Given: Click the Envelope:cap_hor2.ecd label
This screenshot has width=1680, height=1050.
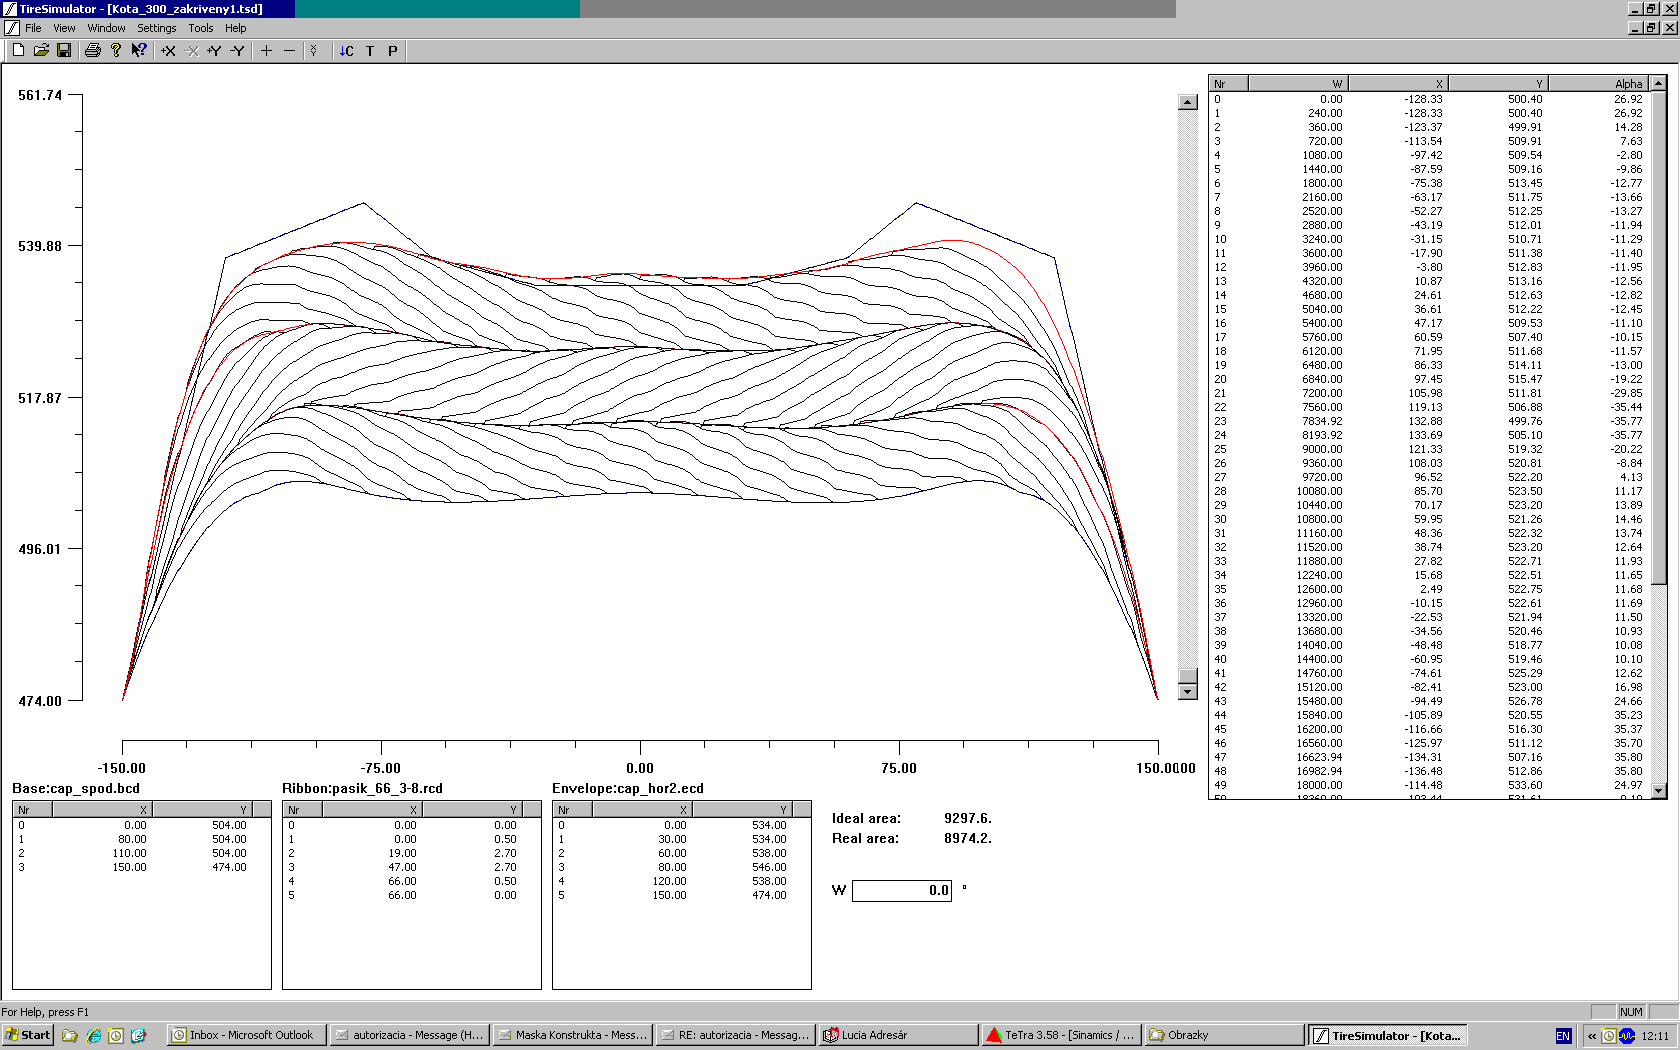Looking at the screenshot, I should coord(628,788).
